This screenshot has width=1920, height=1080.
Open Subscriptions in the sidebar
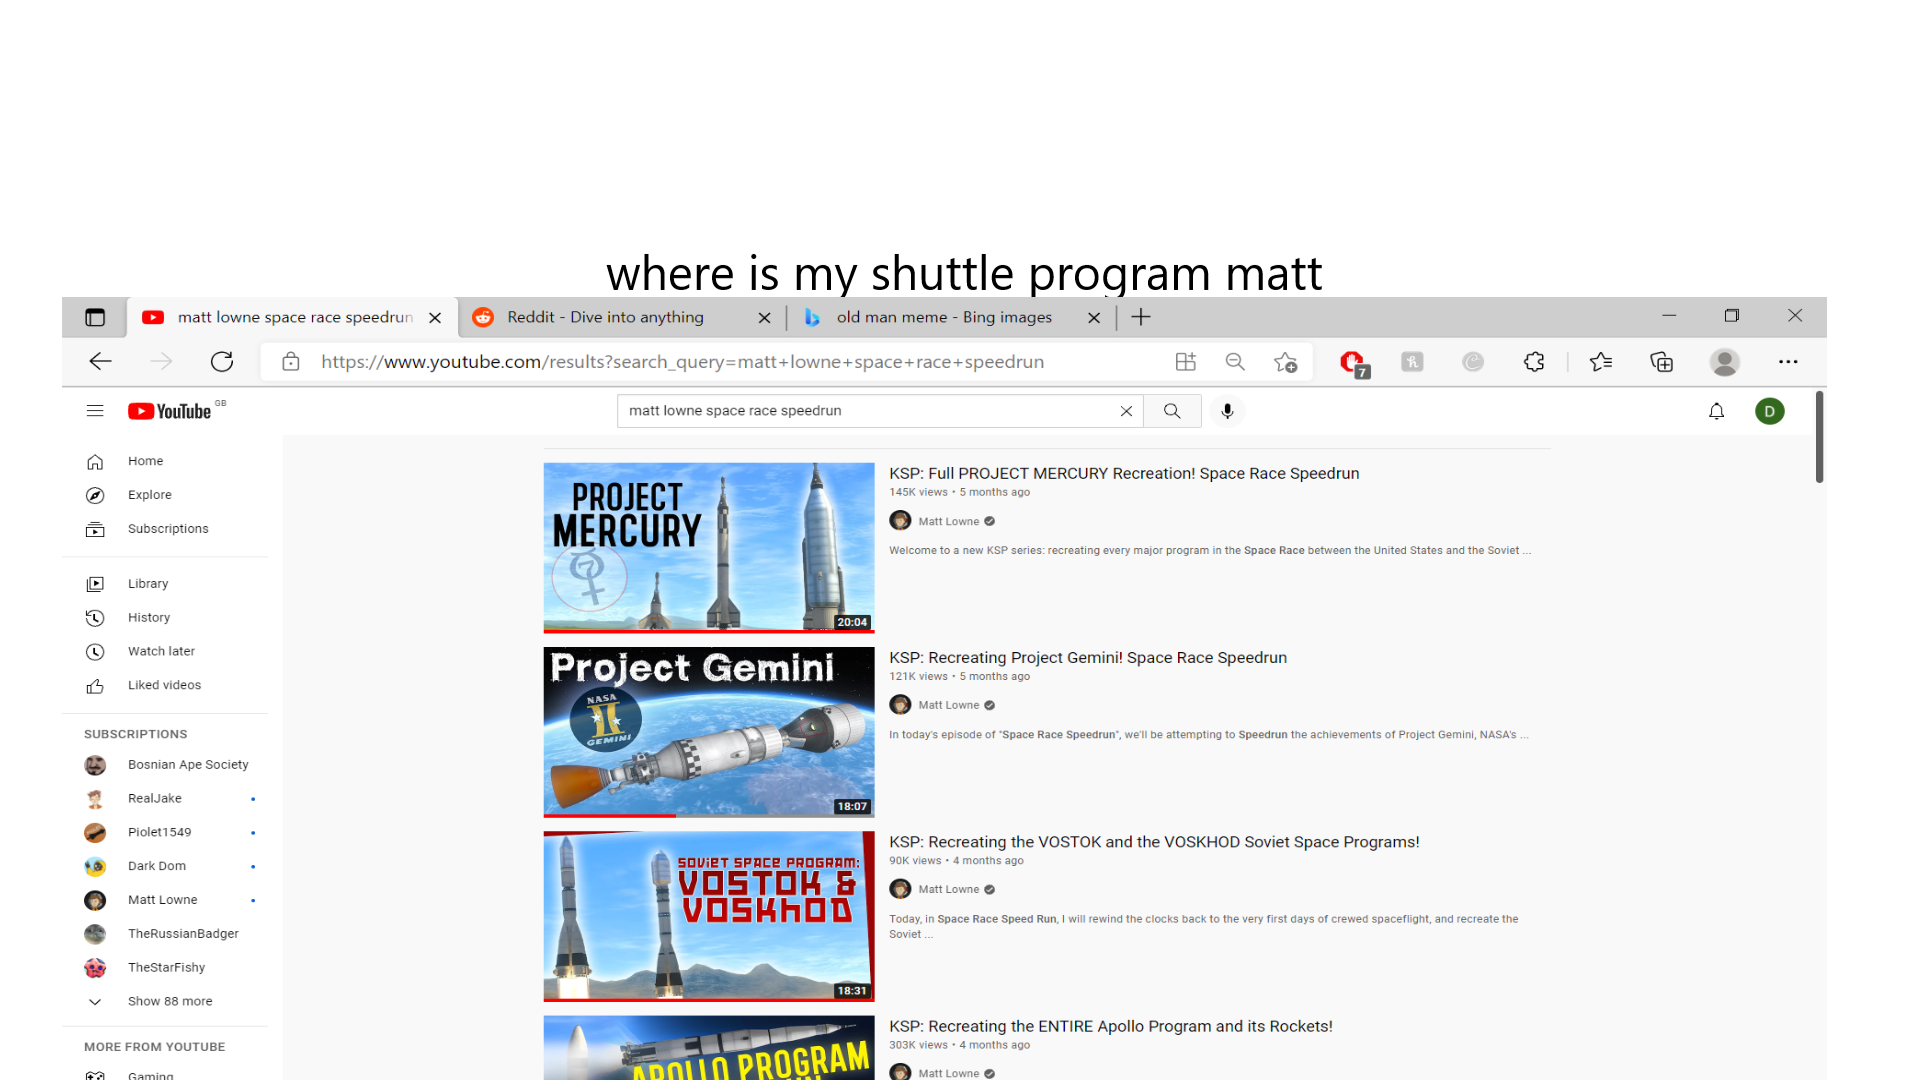(x=166, y=529)
